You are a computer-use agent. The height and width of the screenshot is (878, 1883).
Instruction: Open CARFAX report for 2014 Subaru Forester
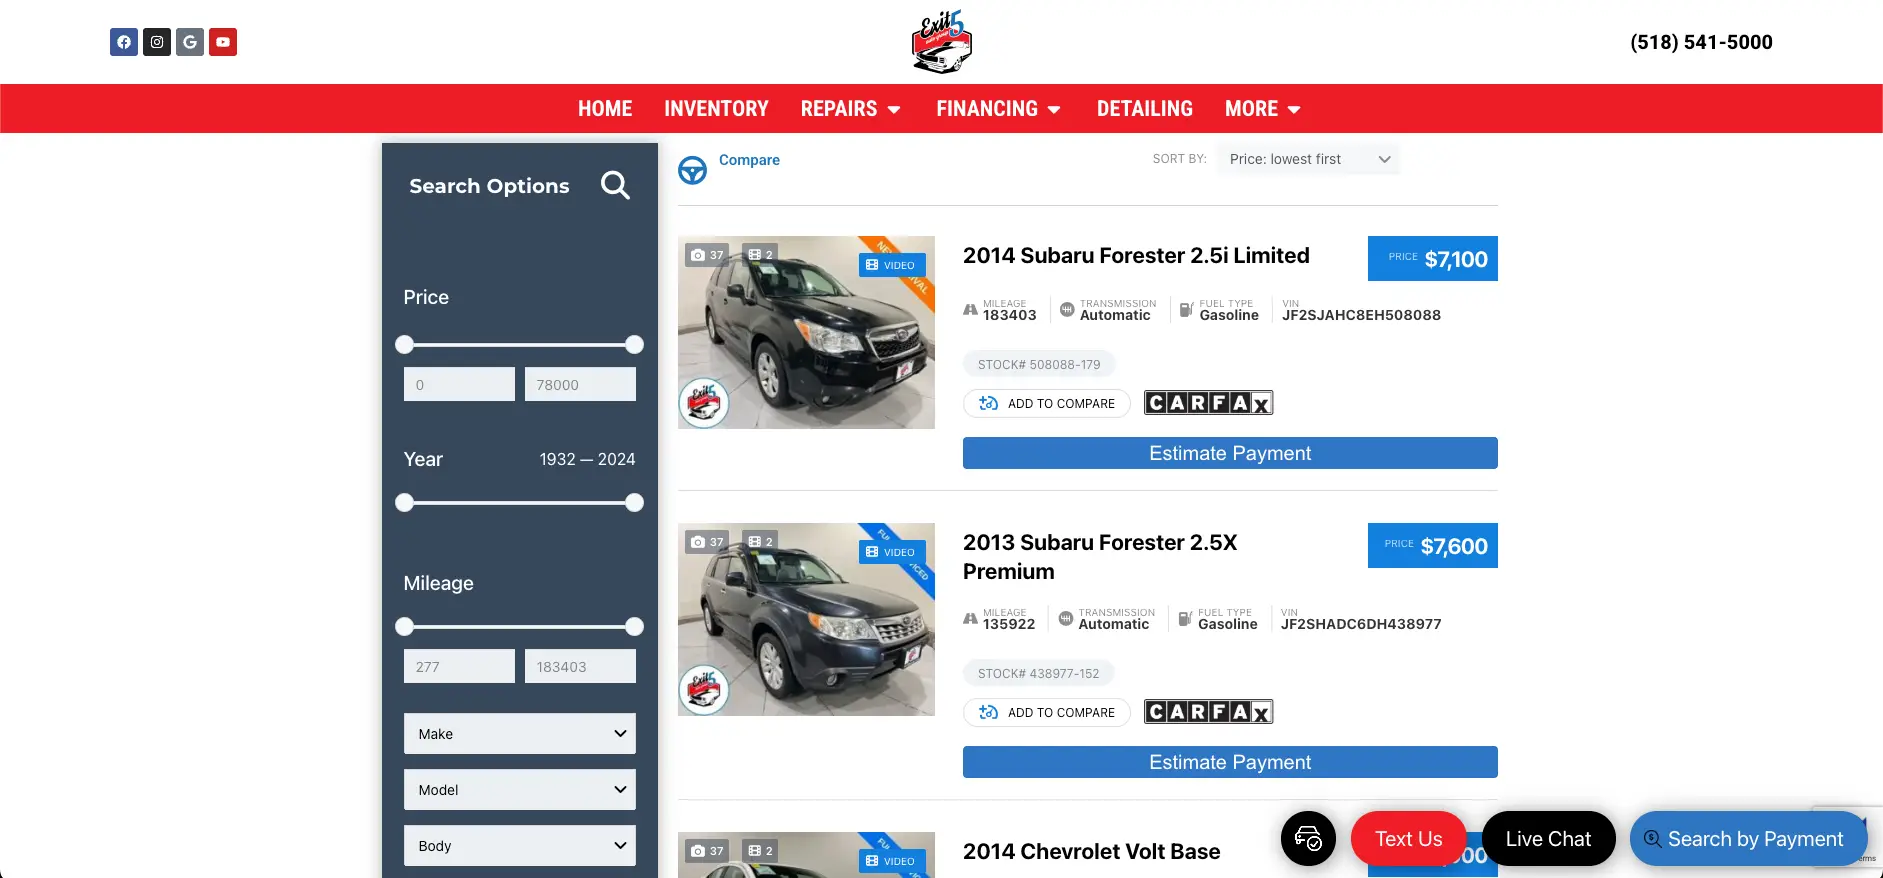click(1208, 403)
